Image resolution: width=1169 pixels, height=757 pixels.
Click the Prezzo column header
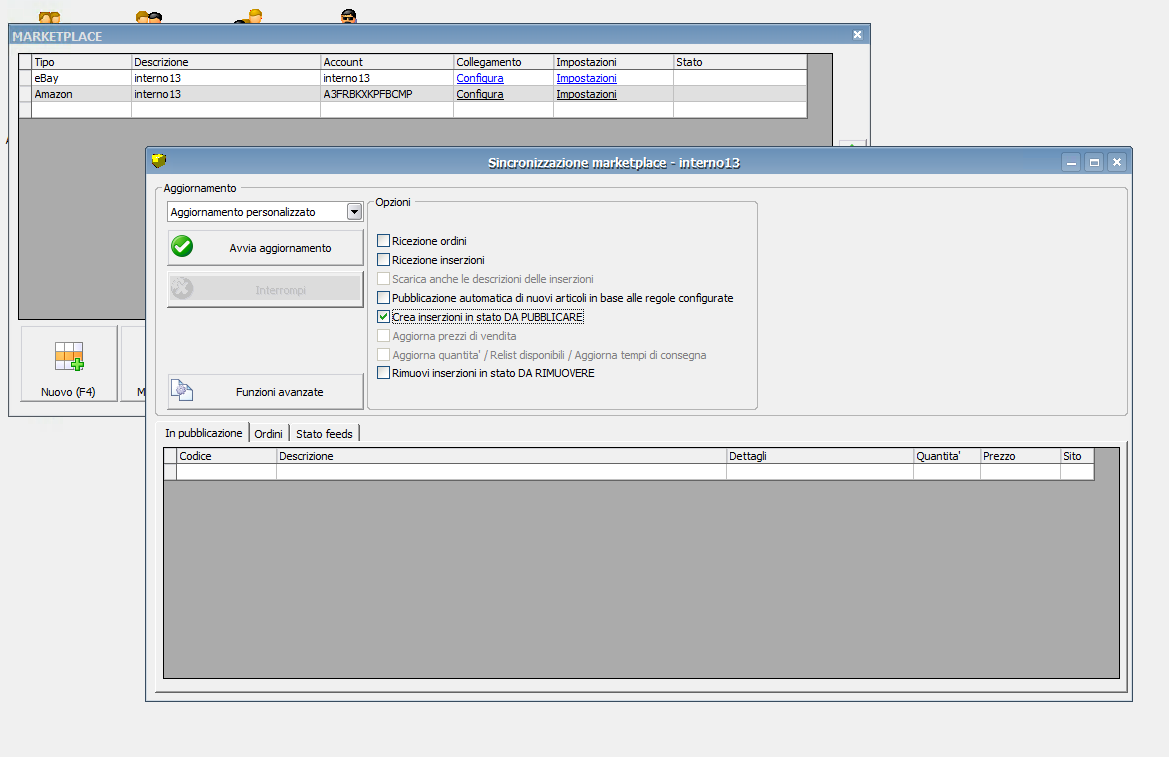click(x=1021, y=456)
